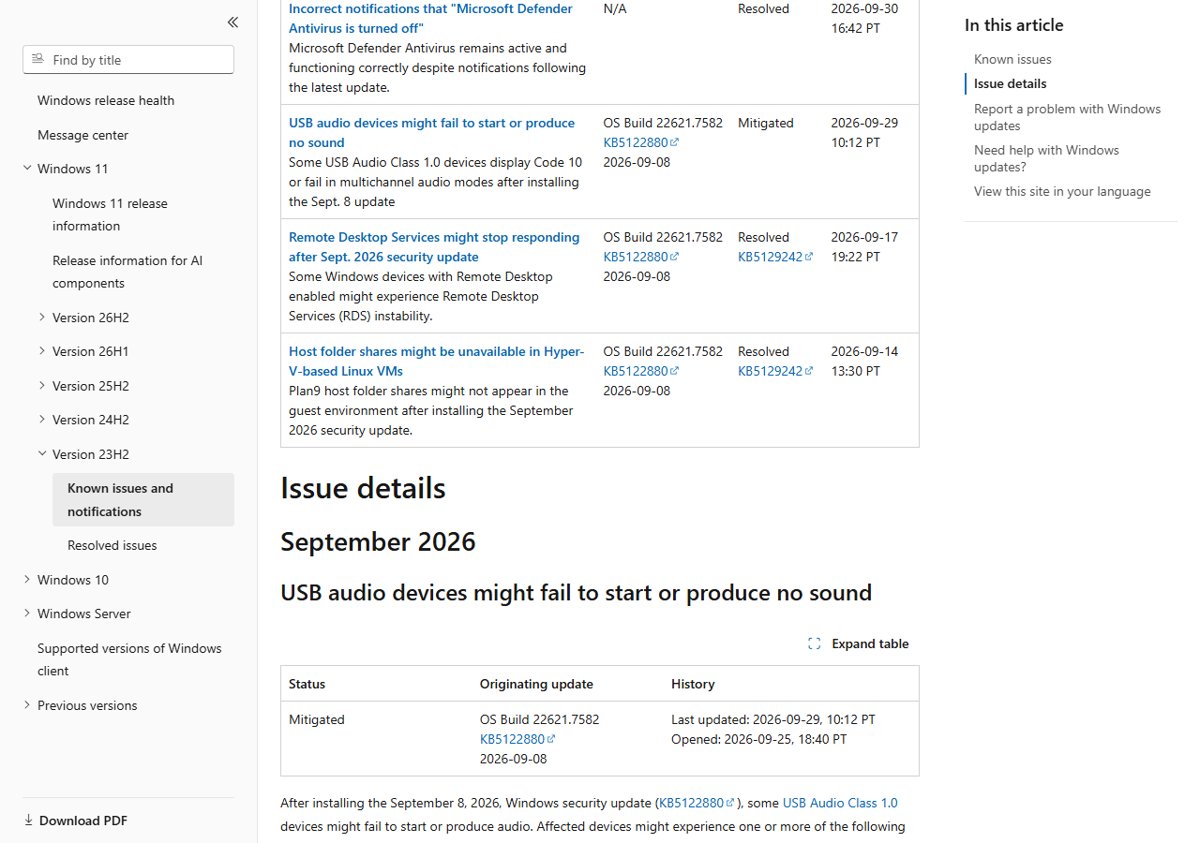Click the 'September 2026' heading
The height and width of the screenshot is (843, 1200).
pyautogui.click(x=378, y=542)
